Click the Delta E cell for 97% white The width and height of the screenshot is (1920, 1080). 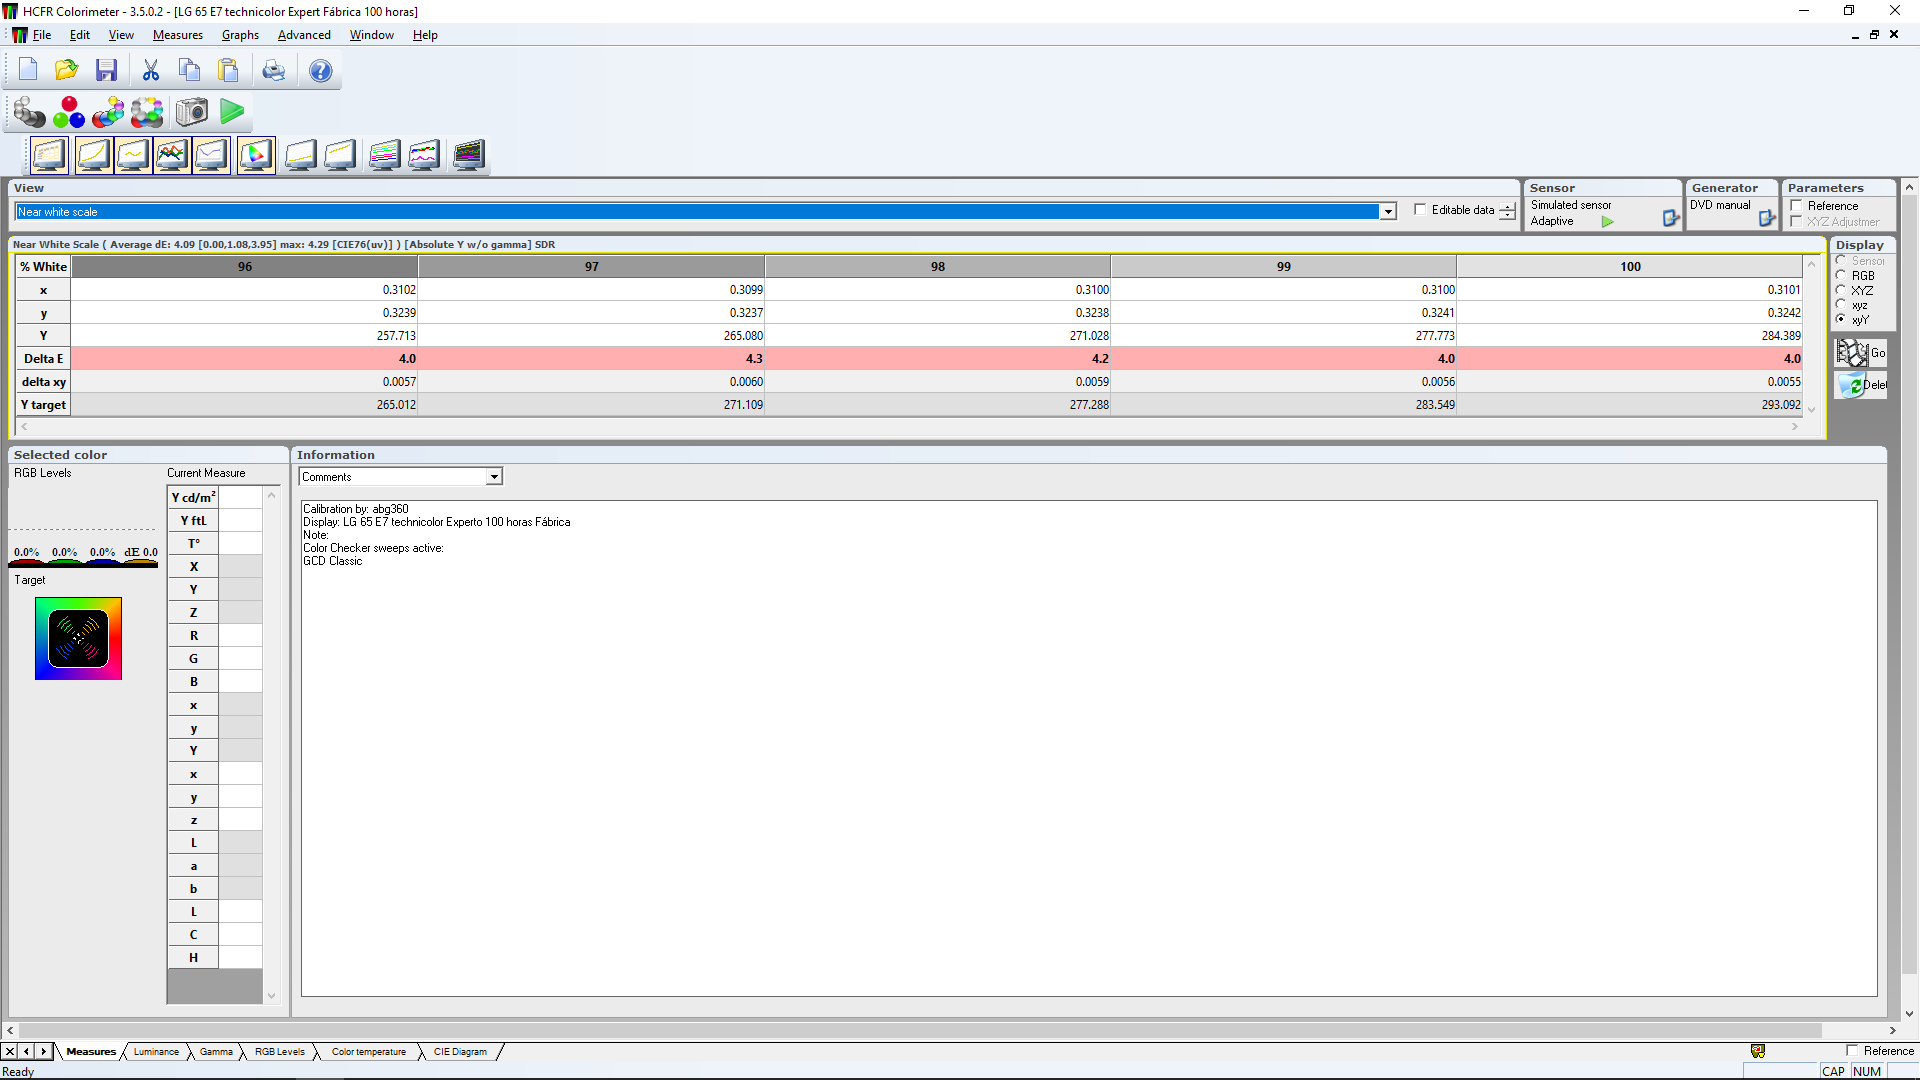click(591, 359)
